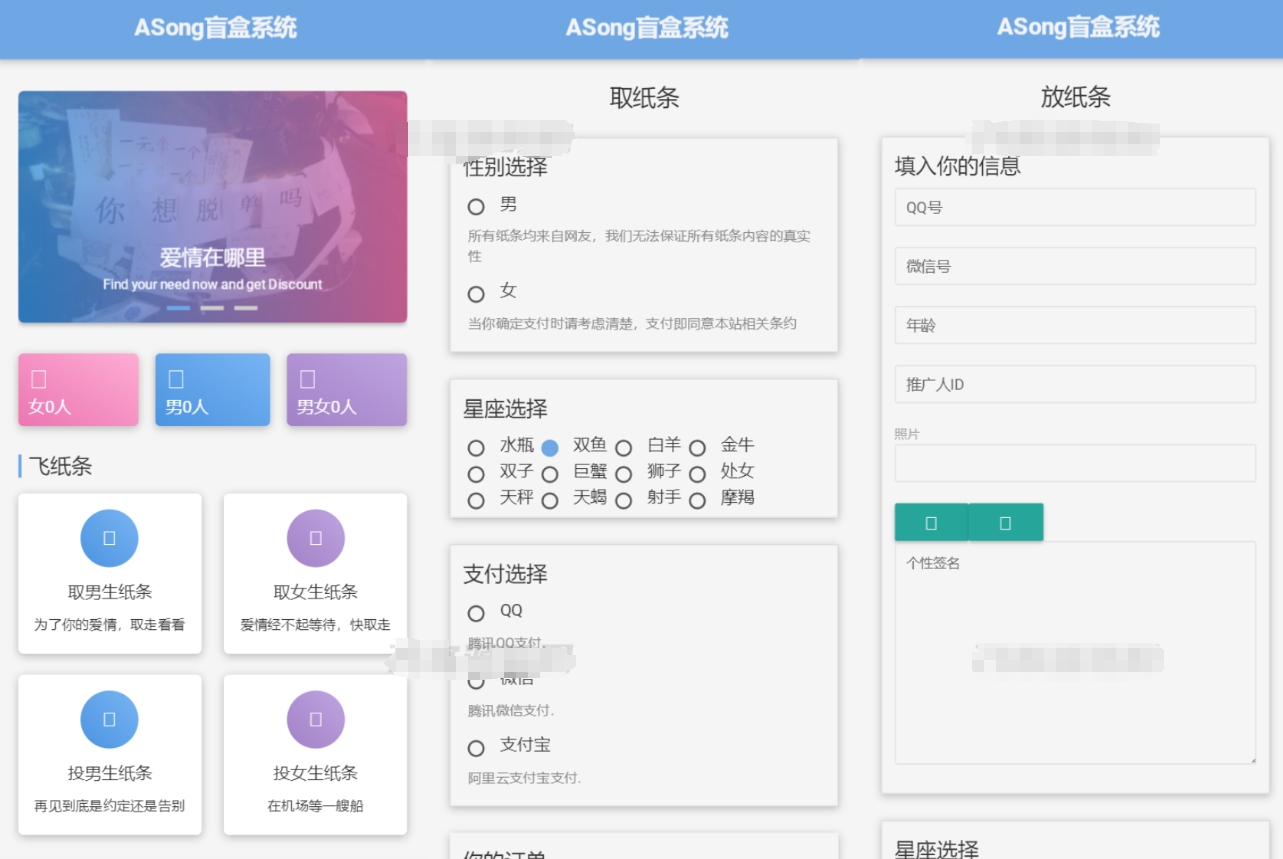Click 阿里云支付宝支付 description text
The height and width of the screenshot is (859, 1283).
click(524, 778)
